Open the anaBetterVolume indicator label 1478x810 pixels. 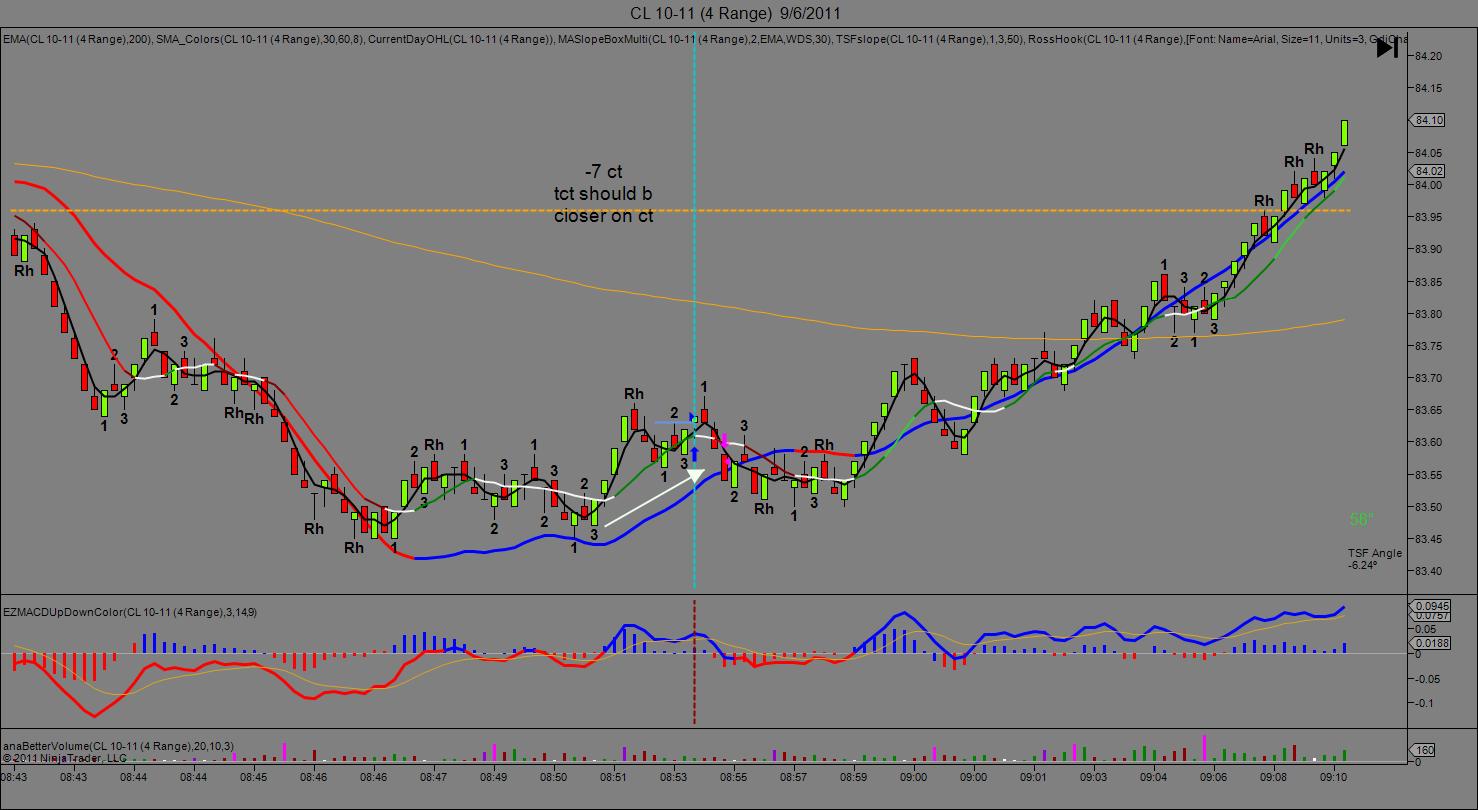[119, 745]
